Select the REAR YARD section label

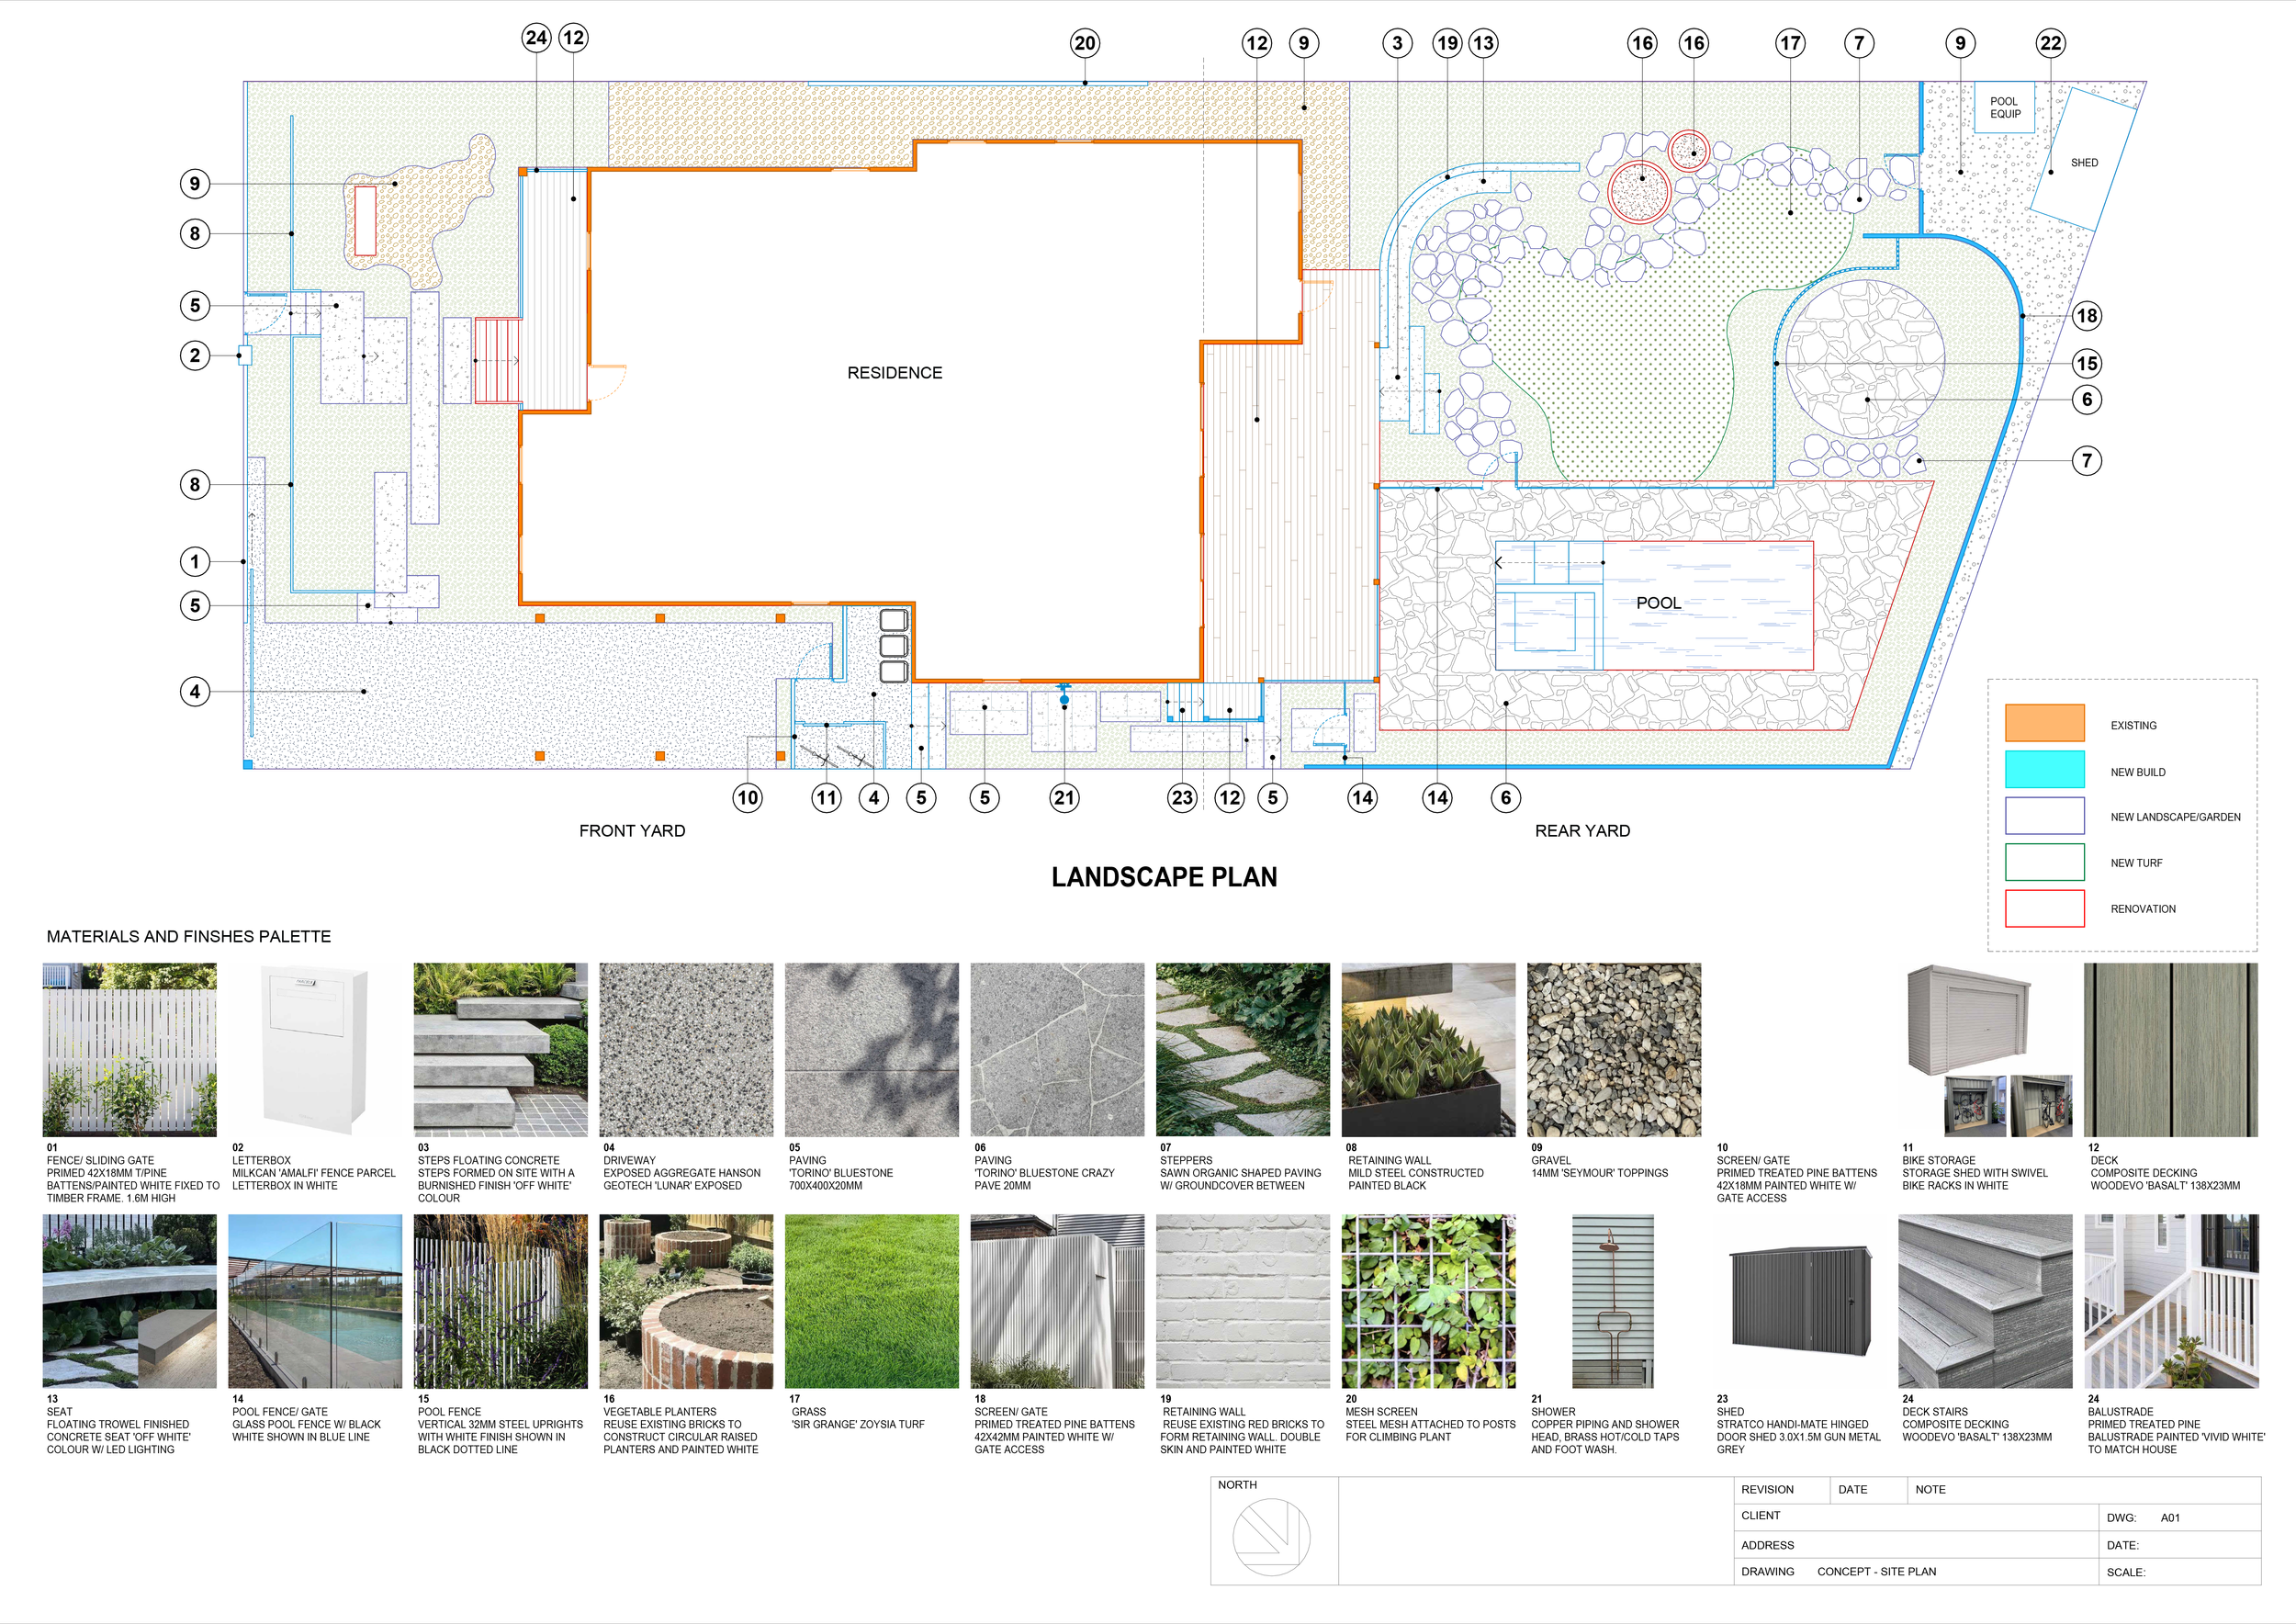1582,830
